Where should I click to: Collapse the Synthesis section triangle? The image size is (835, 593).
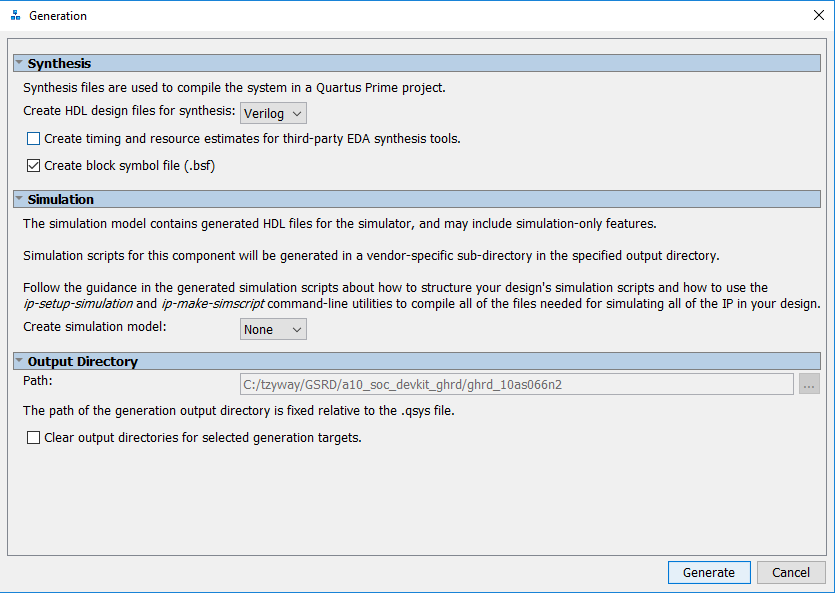pos(19,63)
